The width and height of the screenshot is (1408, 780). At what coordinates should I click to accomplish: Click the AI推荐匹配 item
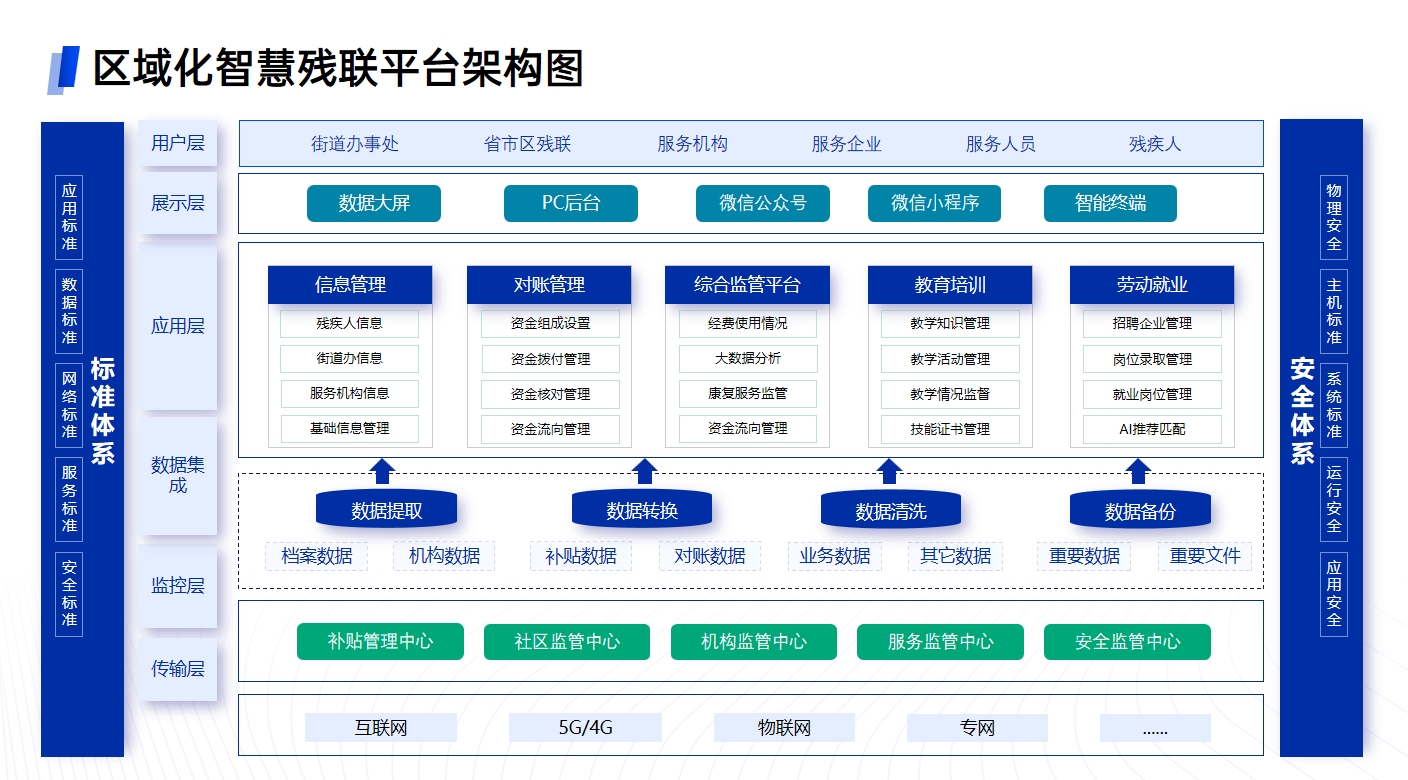click(x=1152, y=429)
